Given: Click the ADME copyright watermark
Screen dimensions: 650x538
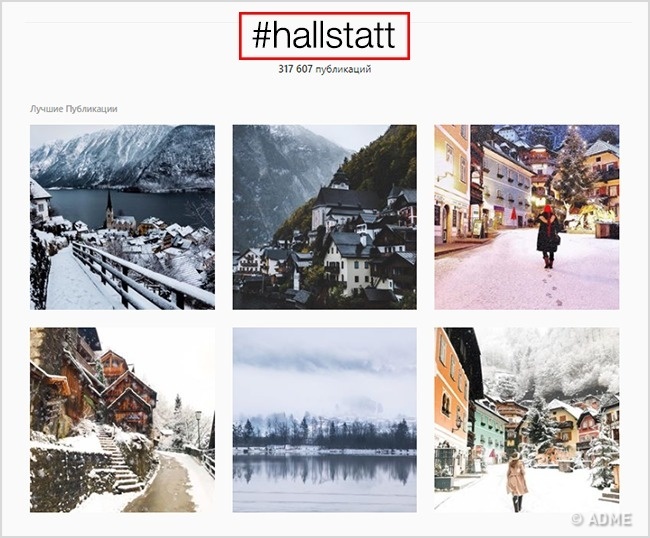Looking at the screenshot, I should 601,520.
